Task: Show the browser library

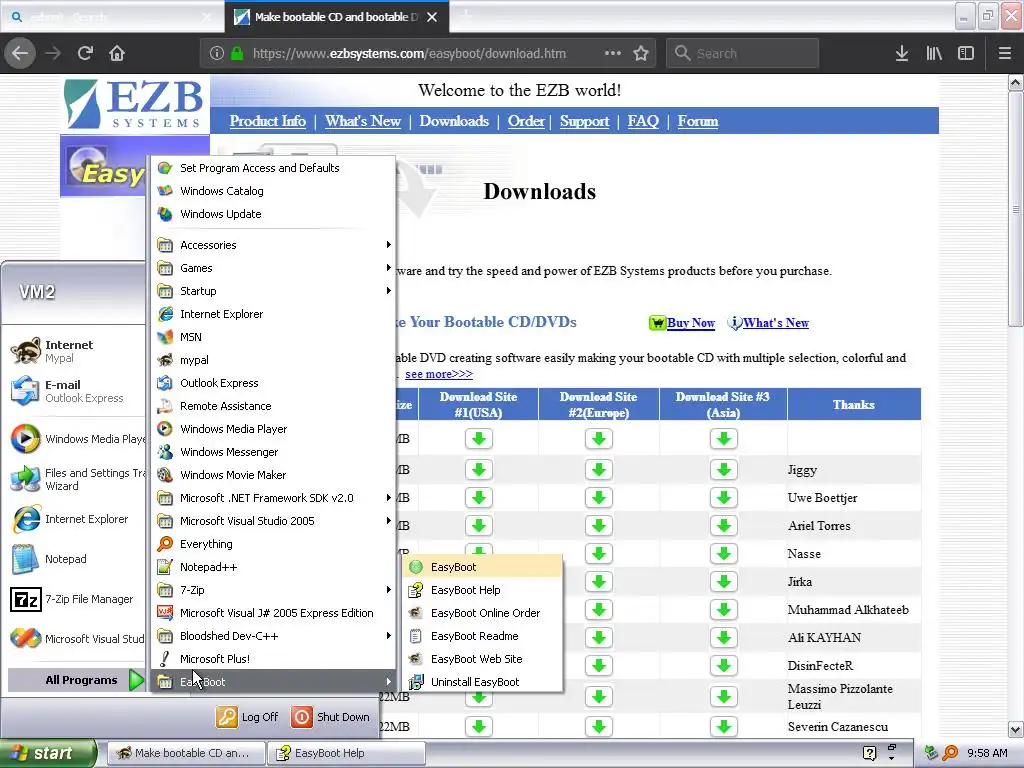Action: [934, 53]
